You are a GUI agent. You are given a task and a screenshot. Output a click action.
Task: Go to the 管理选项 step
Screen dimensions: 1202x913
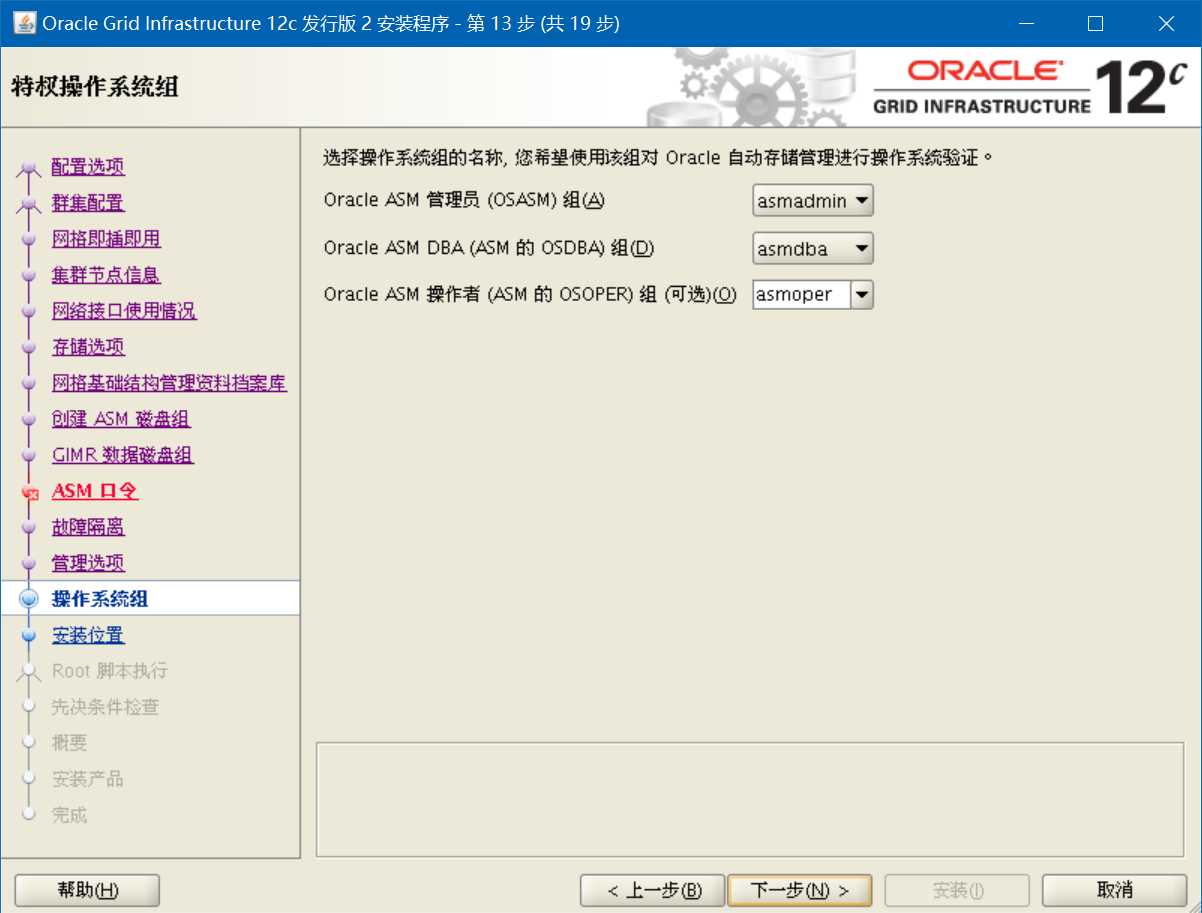coord(88,563)
